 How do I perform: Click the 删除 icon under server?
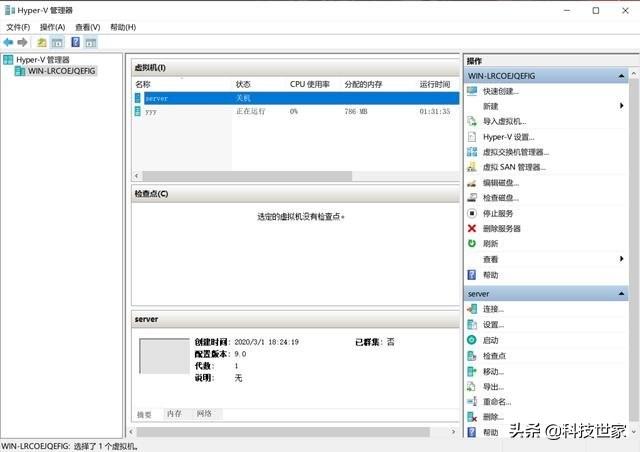coord(472,417)
